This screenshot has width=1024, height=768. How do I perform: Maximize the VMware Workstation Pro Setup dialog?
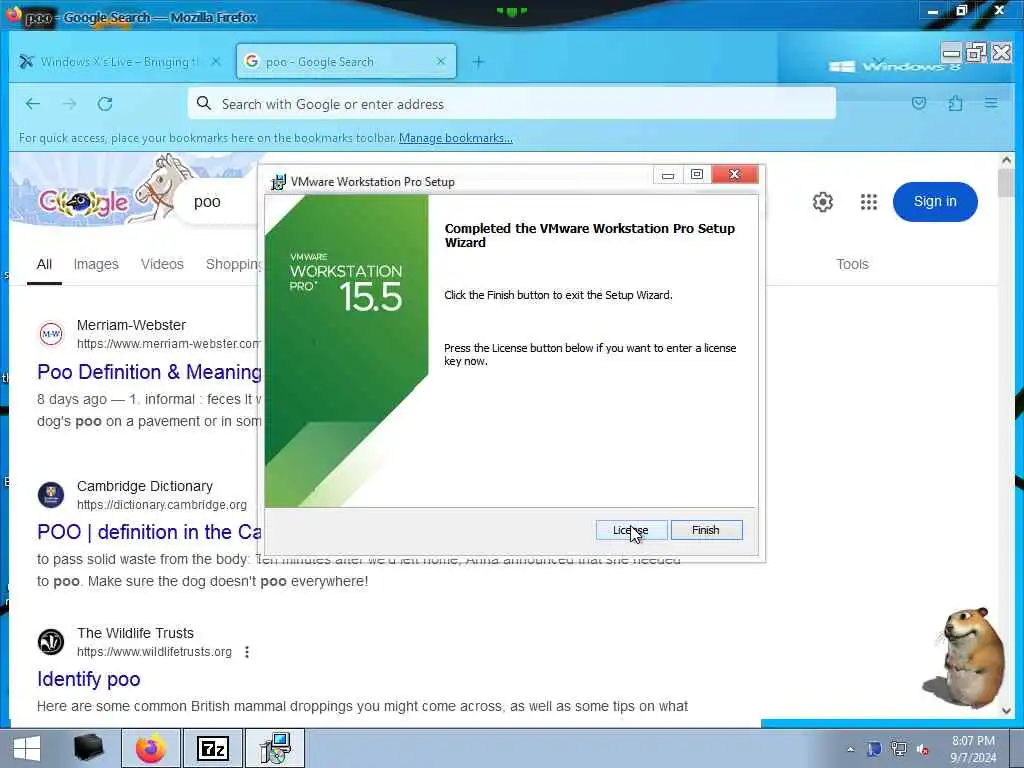point(697,174)
